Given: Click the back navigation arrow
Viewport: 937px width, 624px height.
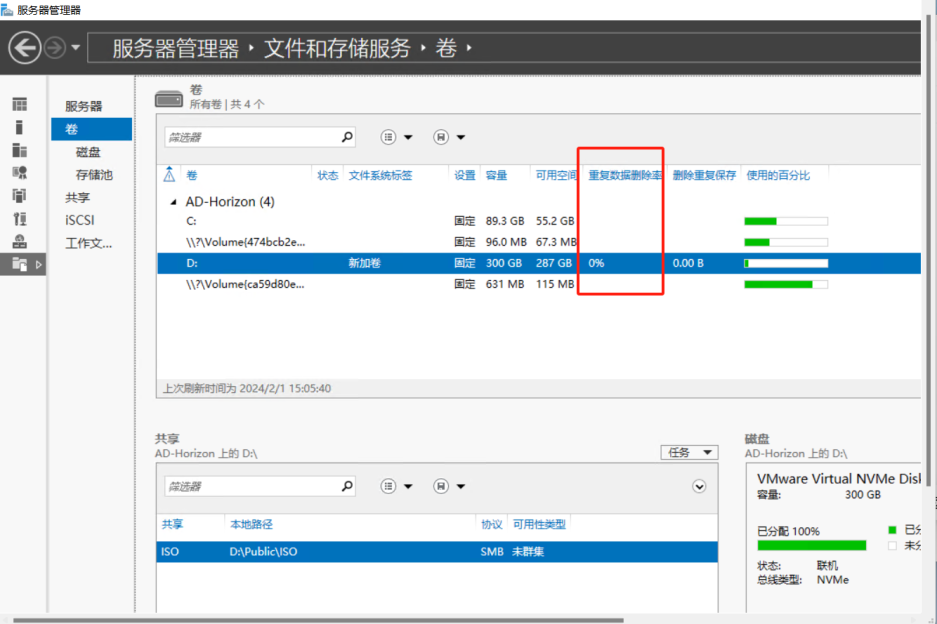Looking at the screenshot, I should 25,47.
